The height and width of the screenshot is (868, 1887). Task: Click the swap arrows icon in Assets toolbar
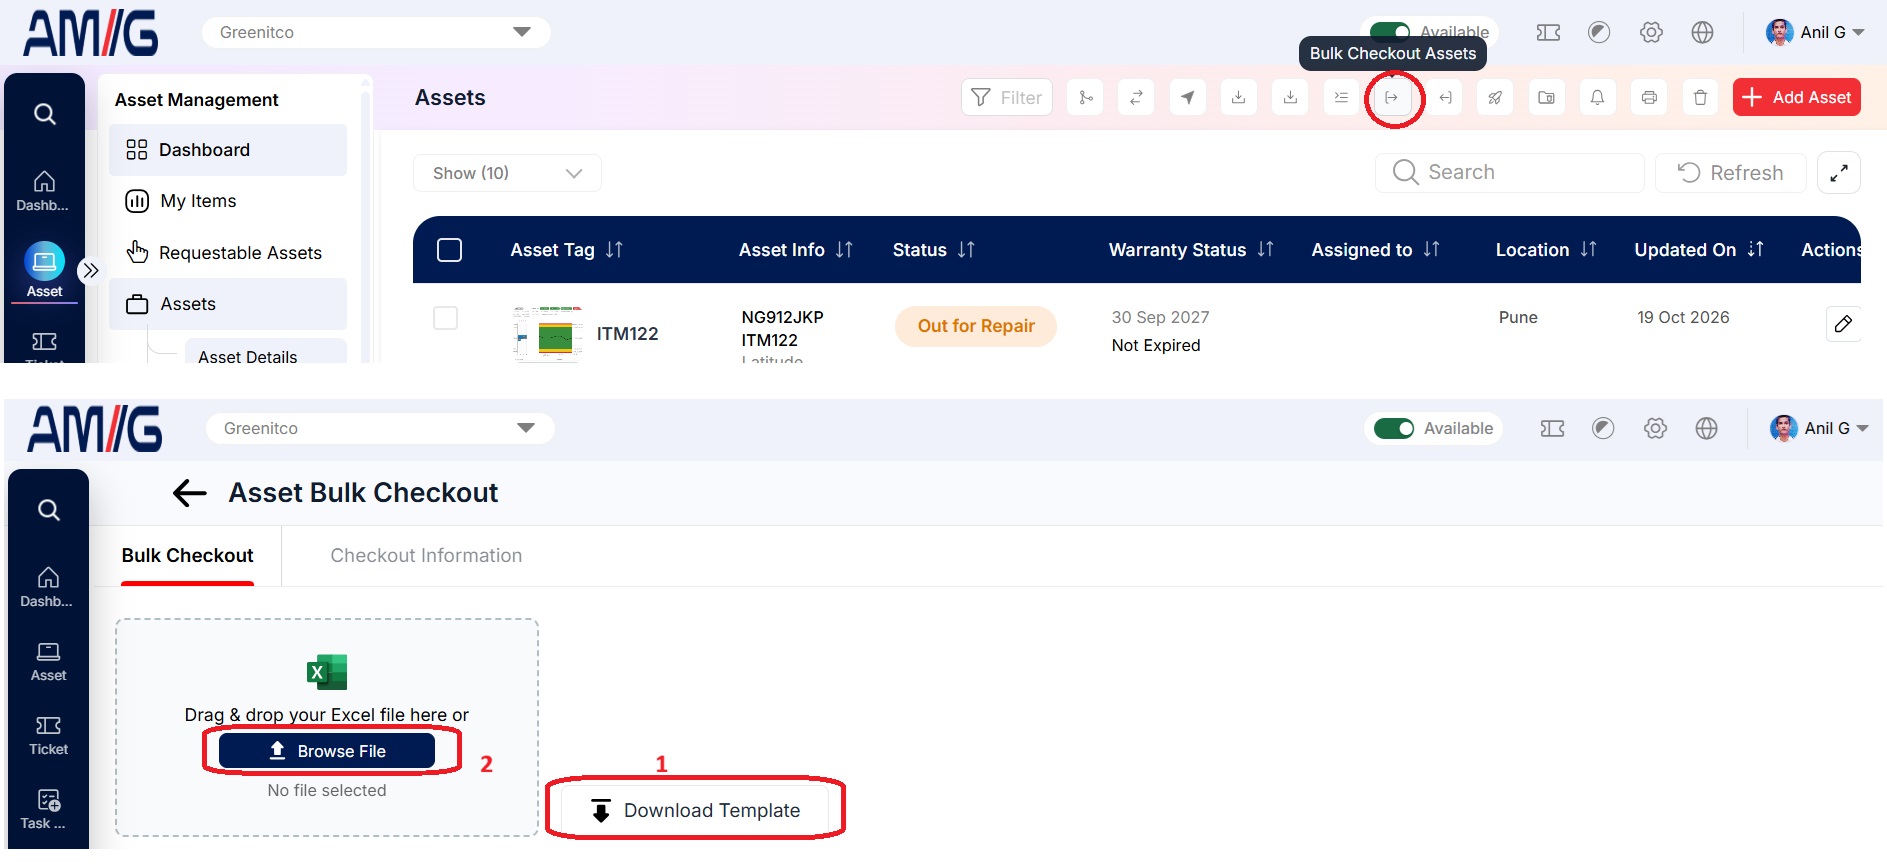coord(1136,97)
